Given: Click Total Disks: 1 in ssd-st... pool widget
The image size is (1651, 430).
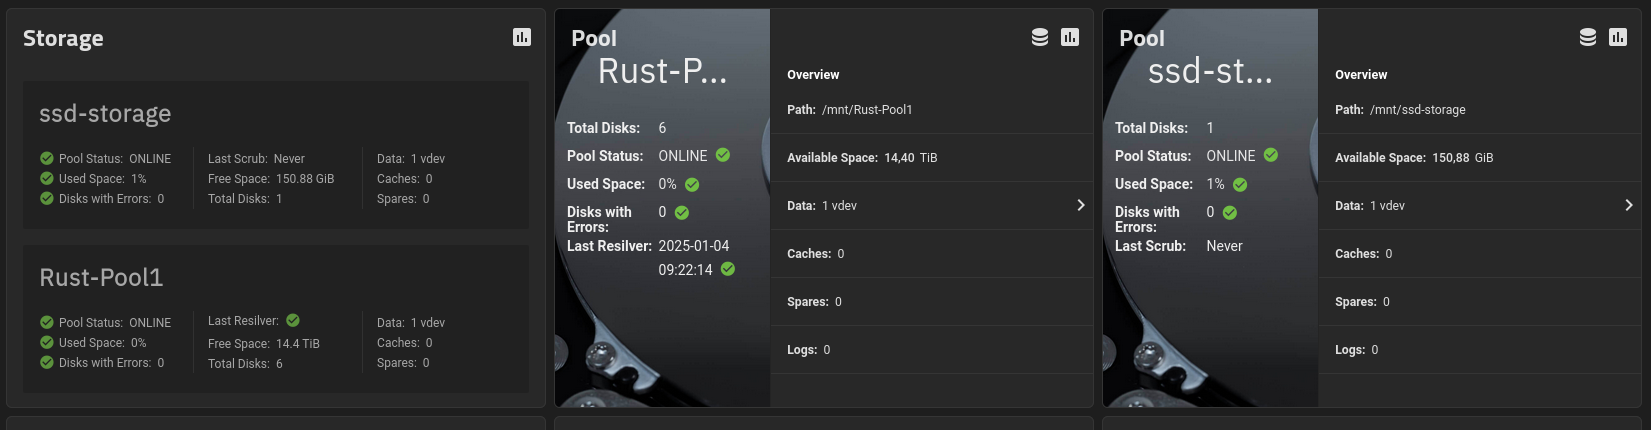Looking at the screenshot, I should tap(1164, 128).
